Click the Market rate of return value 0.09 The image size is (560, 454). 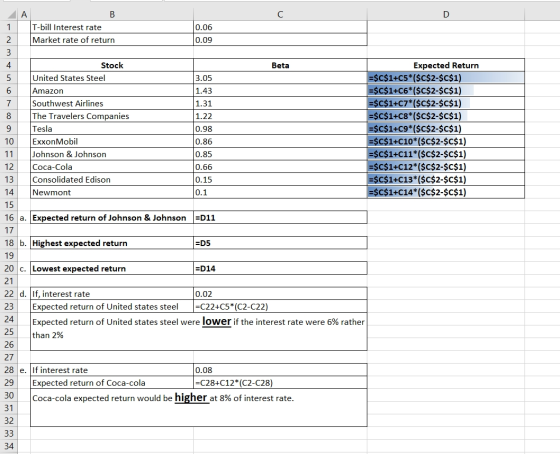pos(280,40)
